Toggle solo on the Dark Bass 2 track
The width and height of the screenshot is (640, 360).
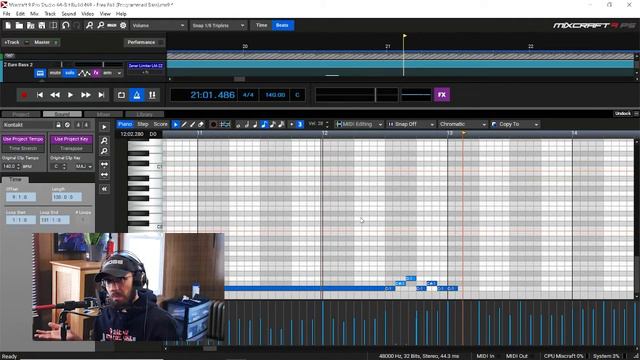(70, 73)
